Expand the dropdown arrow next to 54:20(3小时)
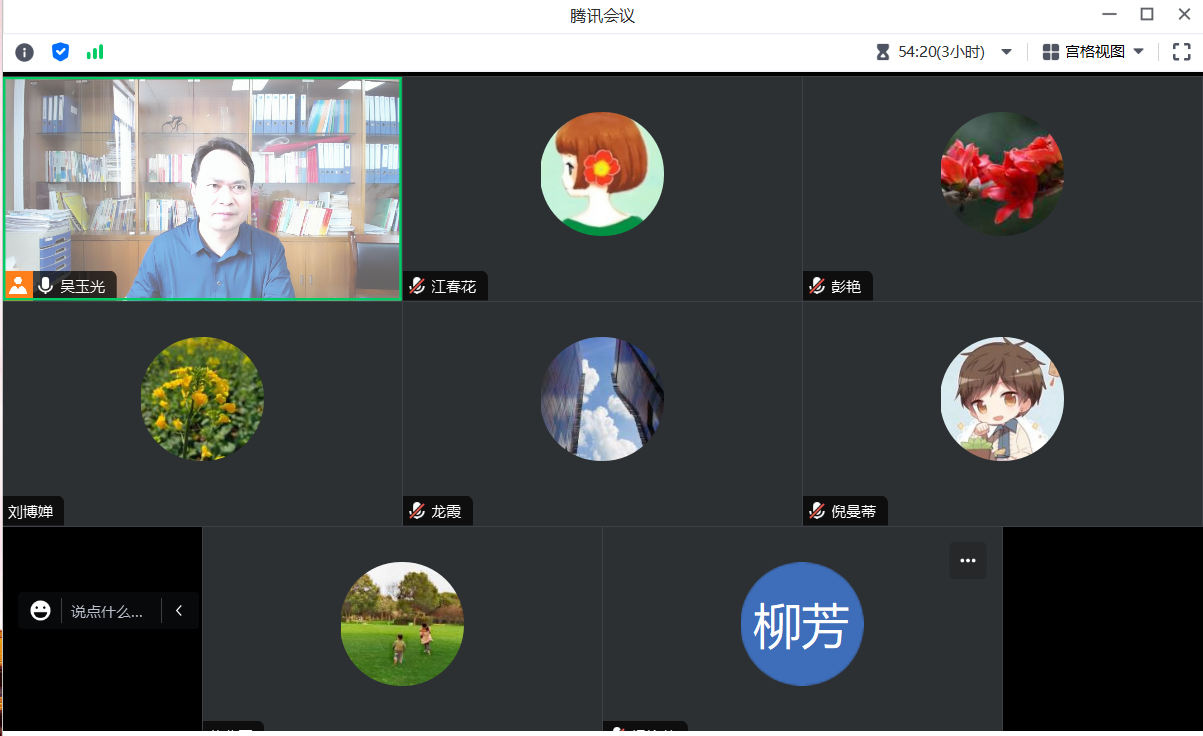The image size is (1203, 736). (1006, 52)
